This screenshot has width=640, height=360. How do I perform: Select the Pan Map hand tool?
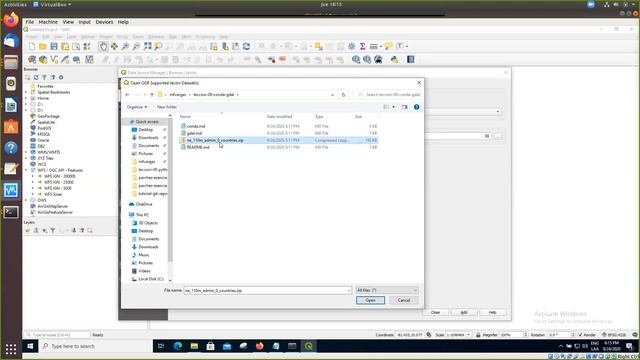coord(103,47)
